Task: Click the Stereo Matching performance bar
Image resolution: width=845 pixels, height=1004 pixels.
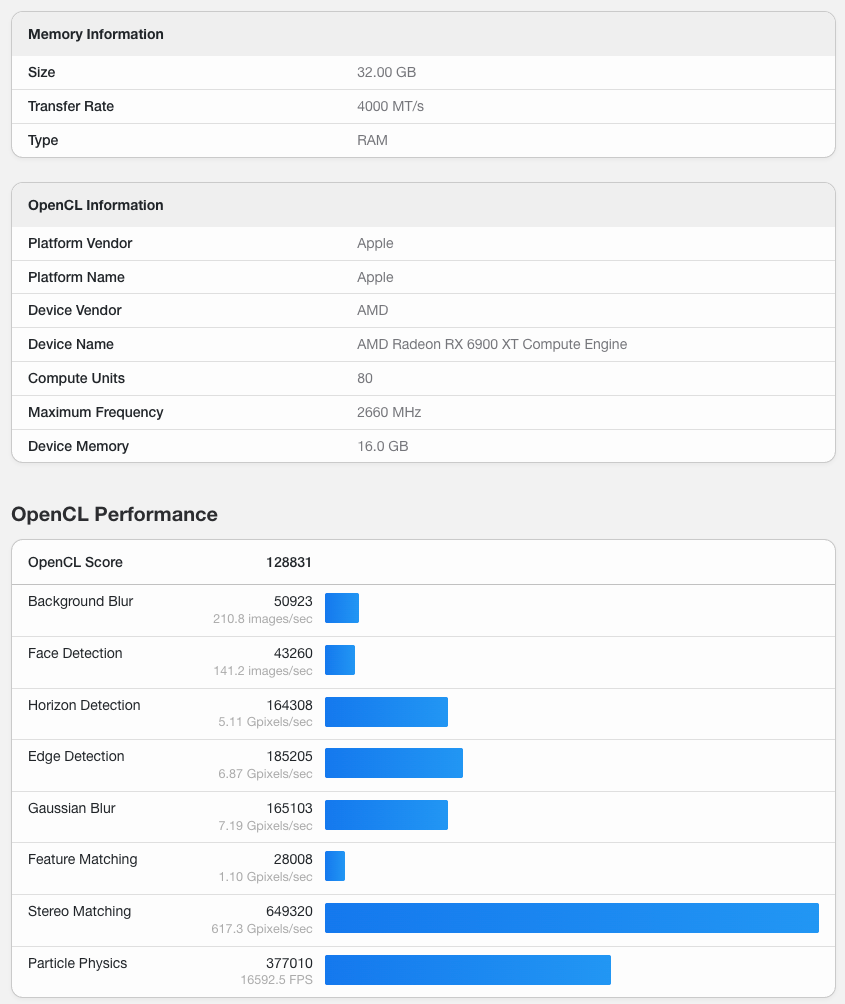Action: (x=571, y=918)
